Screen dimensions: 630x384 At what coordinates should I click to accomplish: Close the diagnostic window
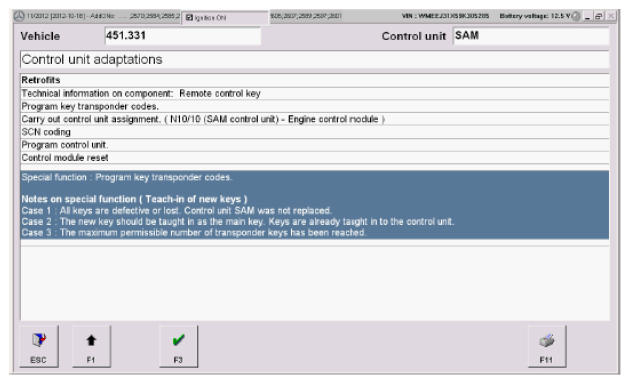[x=611, y=16]
